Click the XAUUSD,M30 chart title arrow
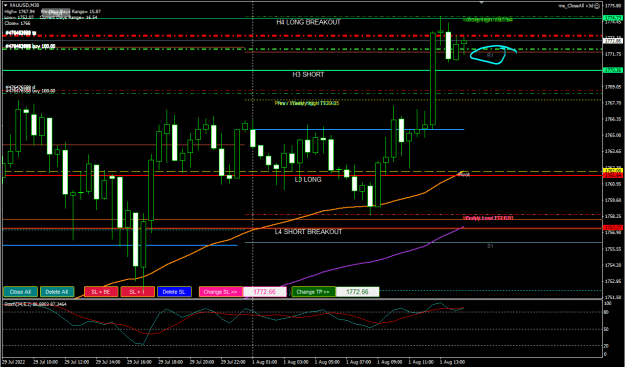 pos(6,5)
